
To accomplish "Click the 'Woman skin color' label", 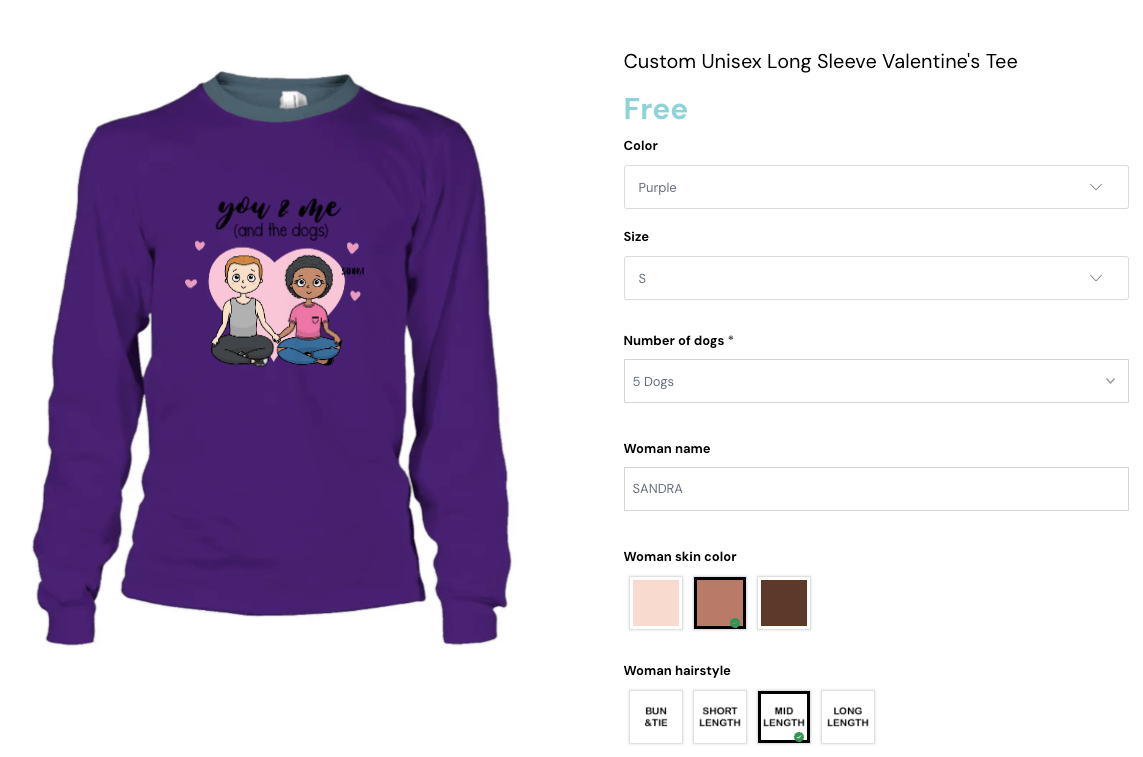I will 680,557.
